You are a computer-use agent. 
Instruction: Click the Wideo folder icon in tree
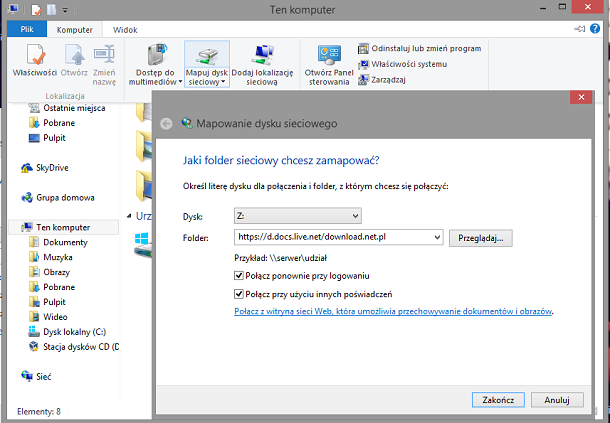point(34,316)
